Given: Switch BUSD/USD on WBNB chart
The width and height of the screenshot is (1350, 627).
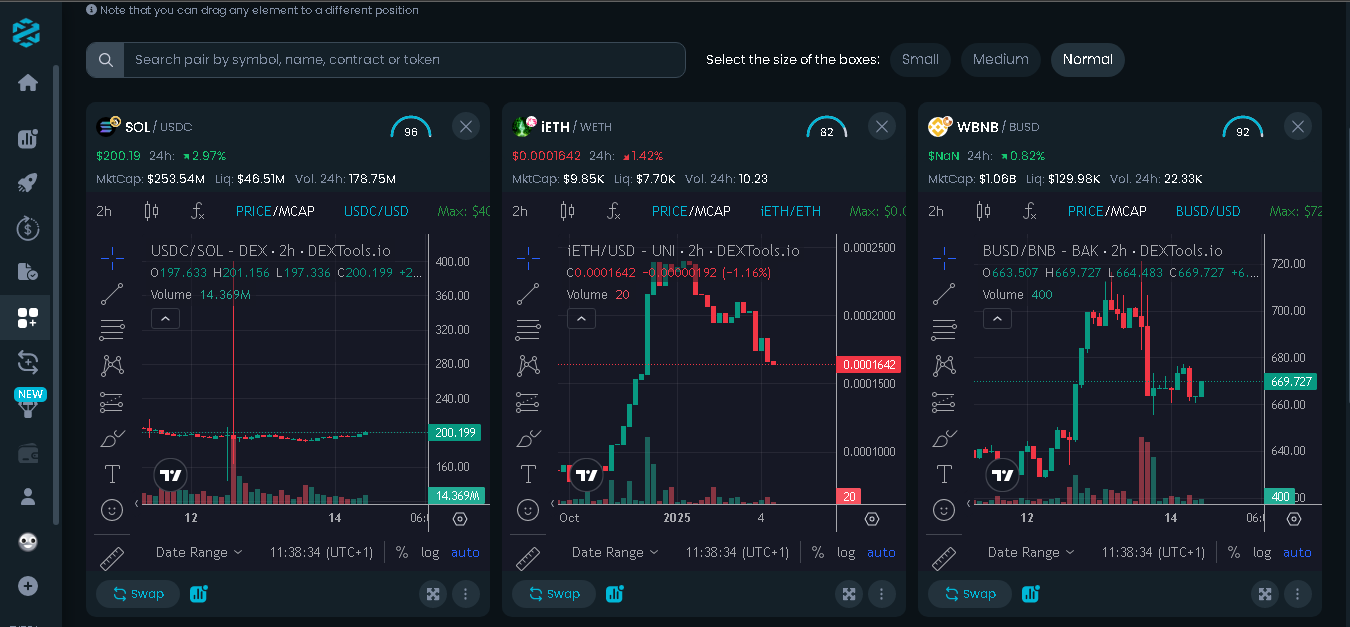Looking at the screenshot, I should click(1208, 211).
